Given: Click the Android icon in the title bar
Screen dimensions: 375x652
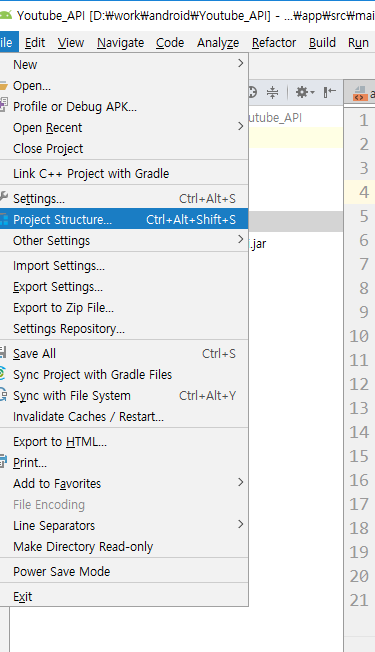Looking at the screenshot, I should [5, 15].
